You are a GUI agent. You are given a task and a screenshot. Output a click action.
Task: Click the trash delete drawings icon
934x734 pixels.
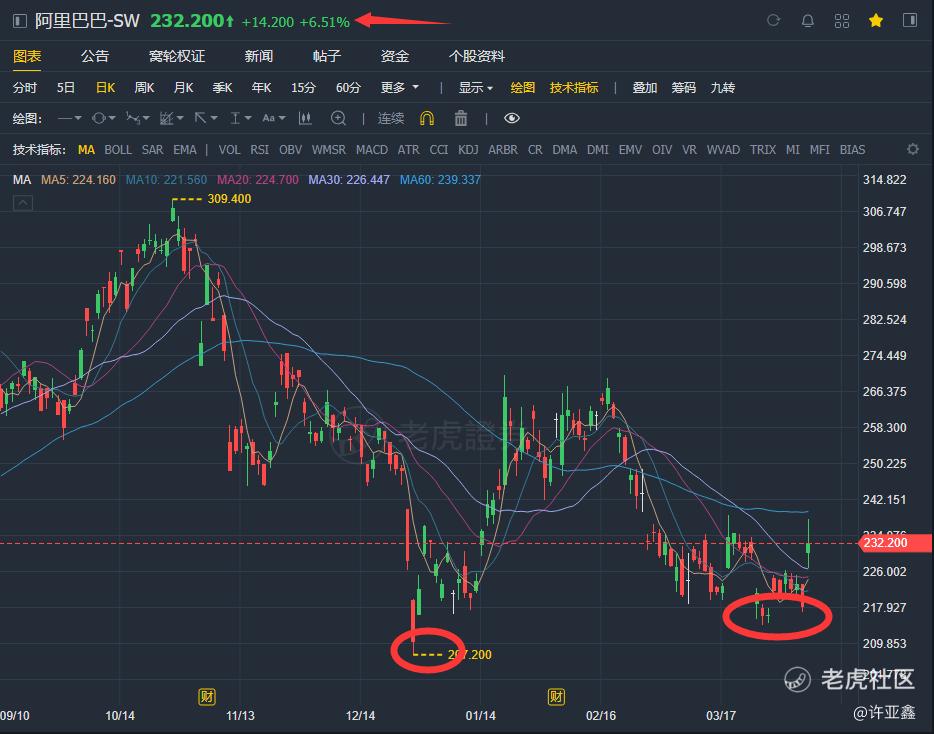coord(460,119)
